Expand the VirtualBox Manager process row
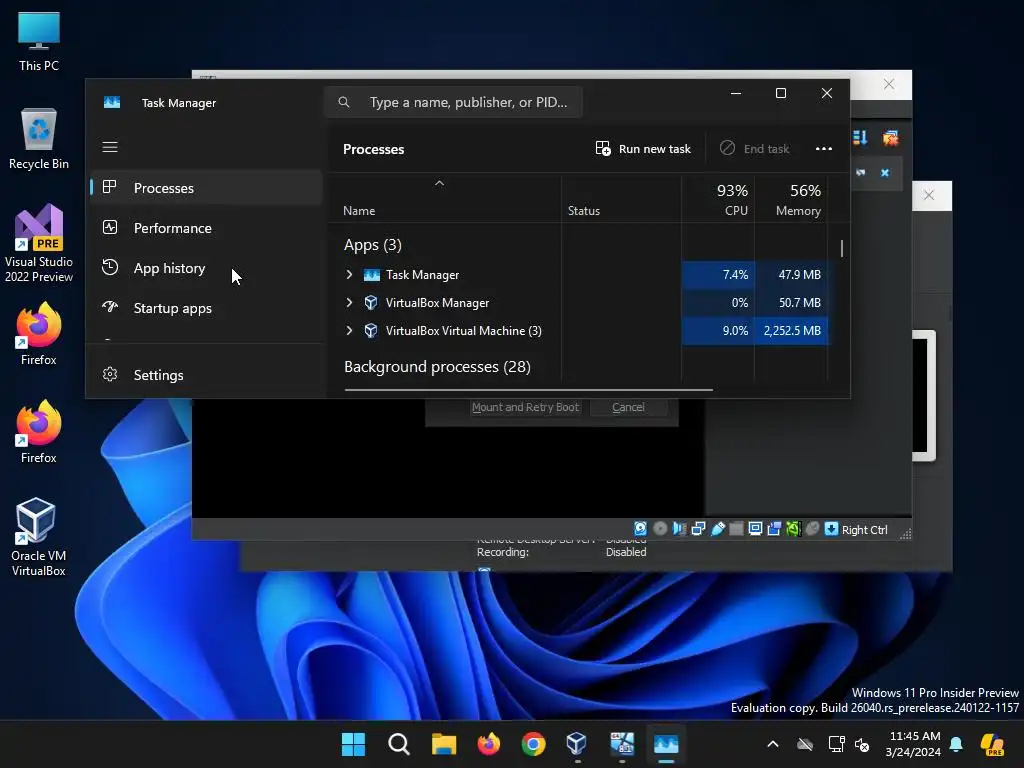 pyautogui.click(x=349, y=302)
